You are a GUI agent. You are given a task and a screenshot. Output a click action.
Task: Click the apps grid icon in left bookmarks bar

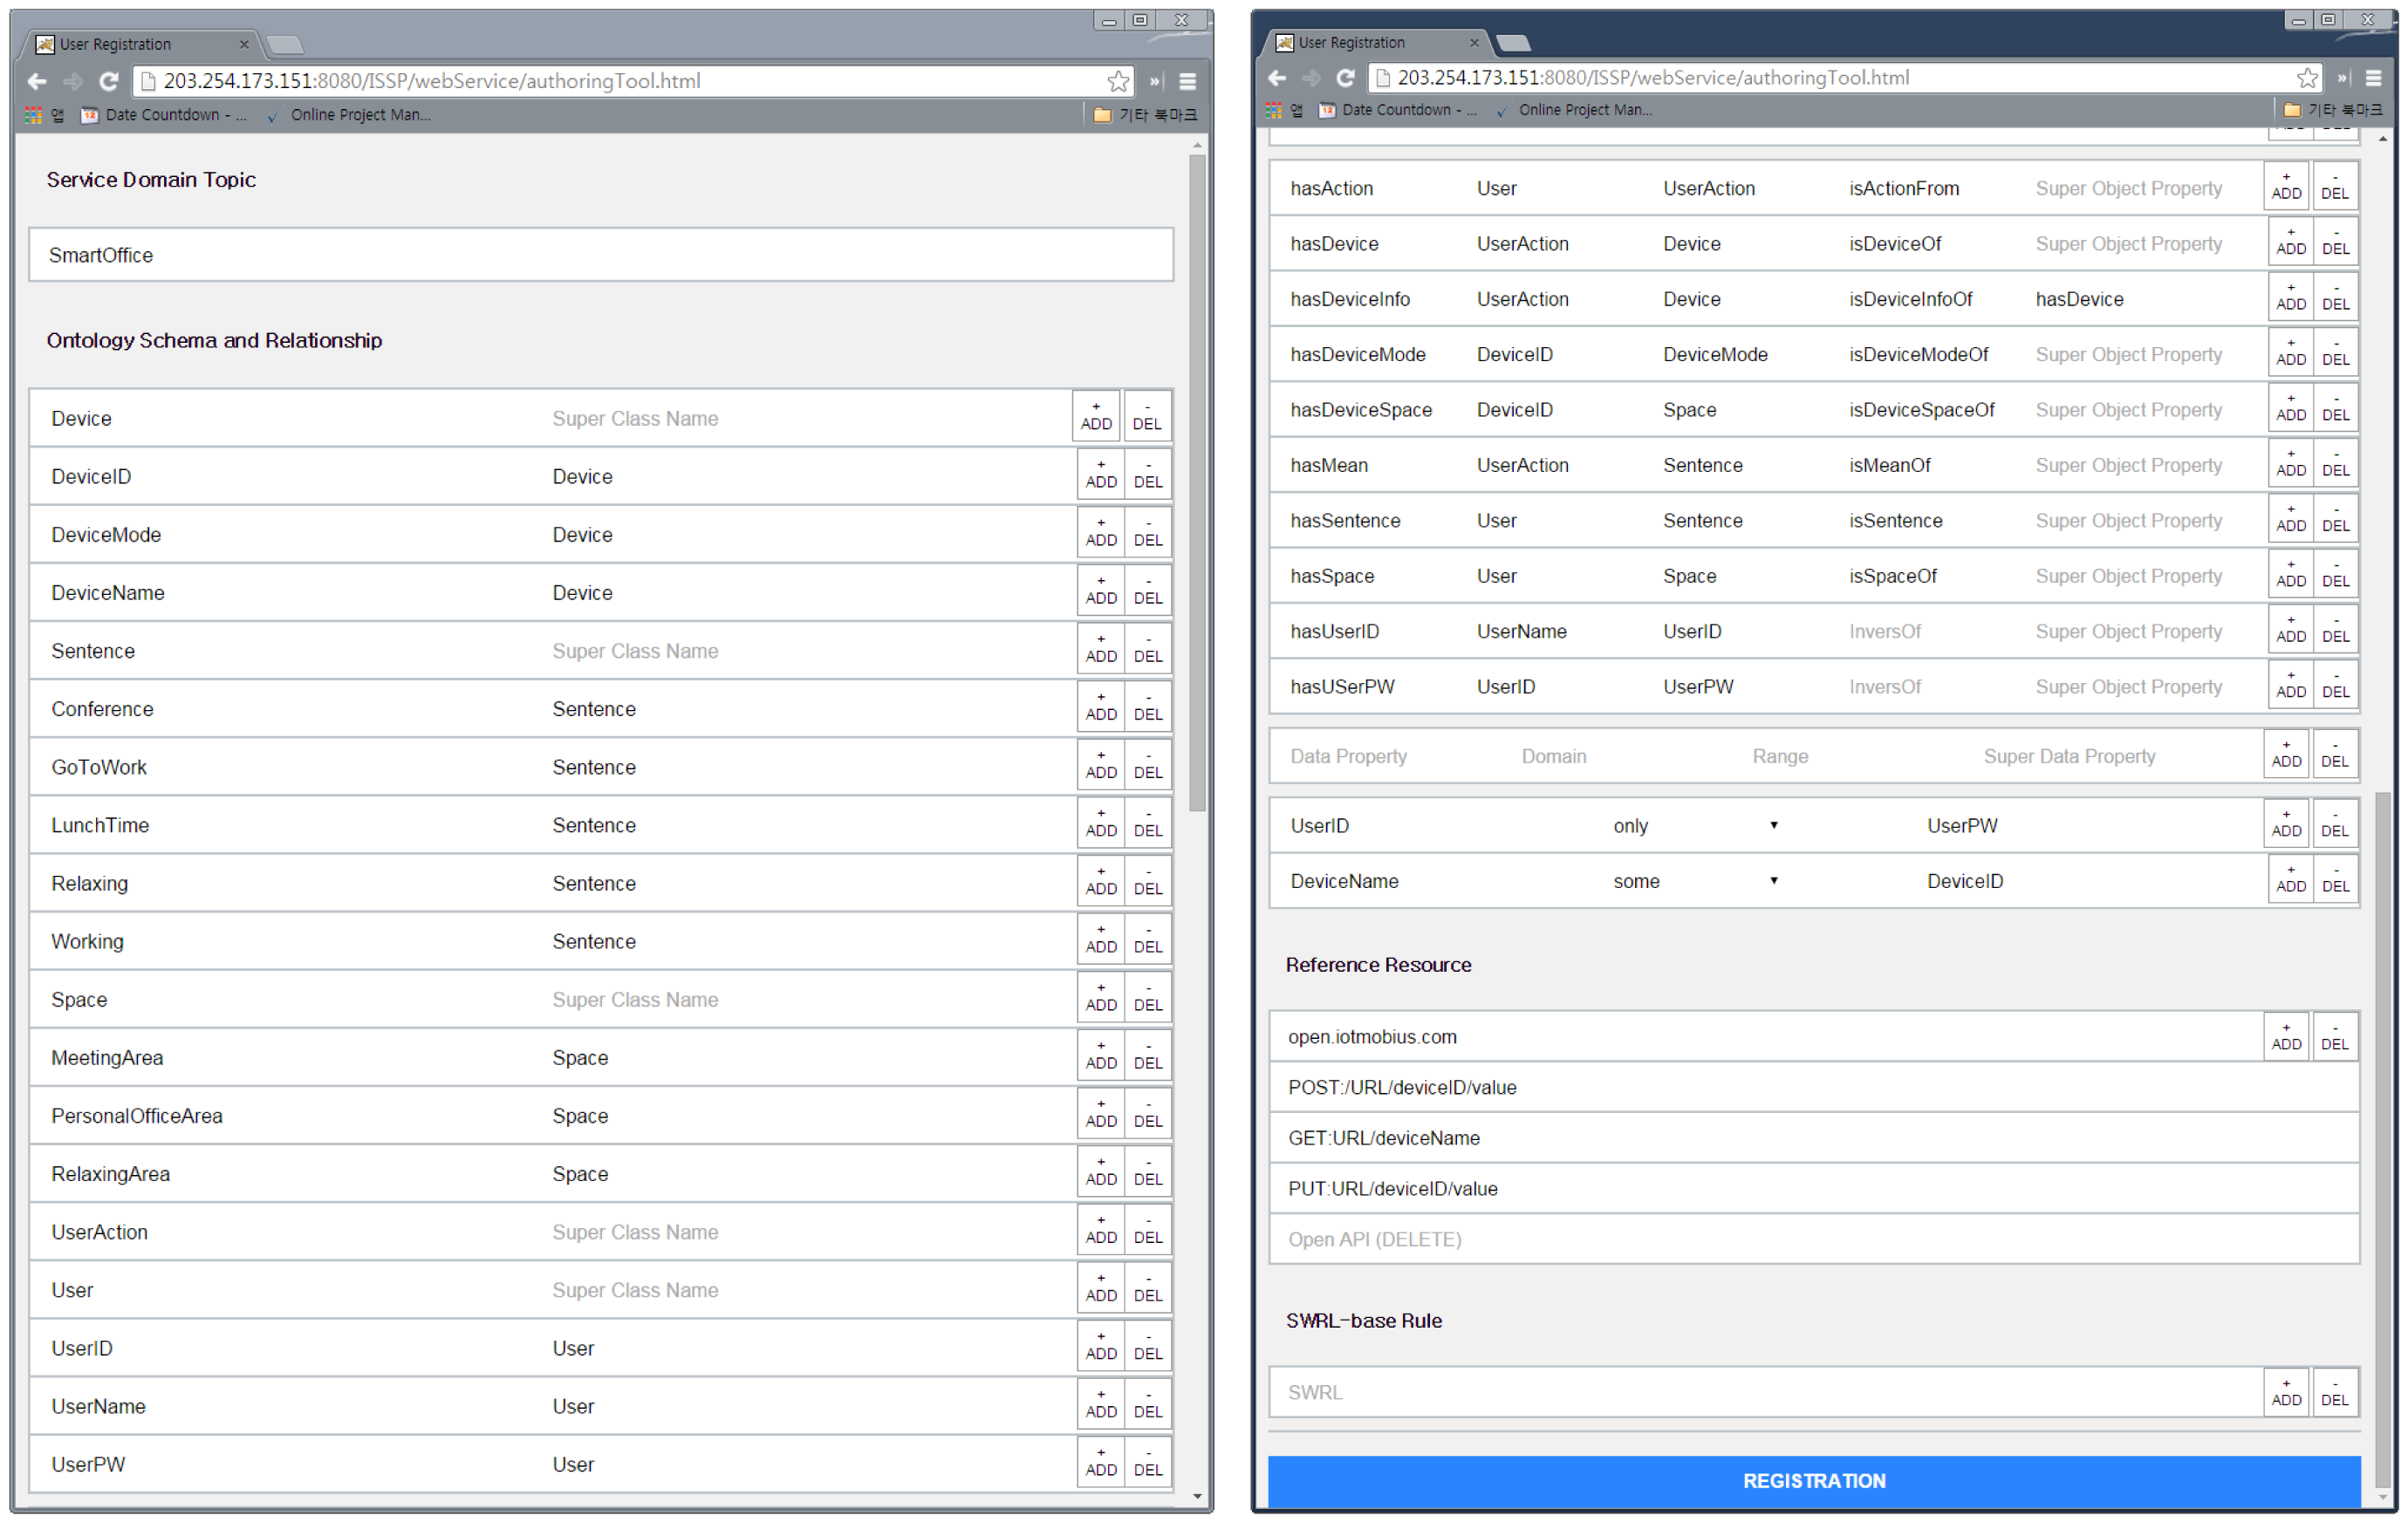33,115
